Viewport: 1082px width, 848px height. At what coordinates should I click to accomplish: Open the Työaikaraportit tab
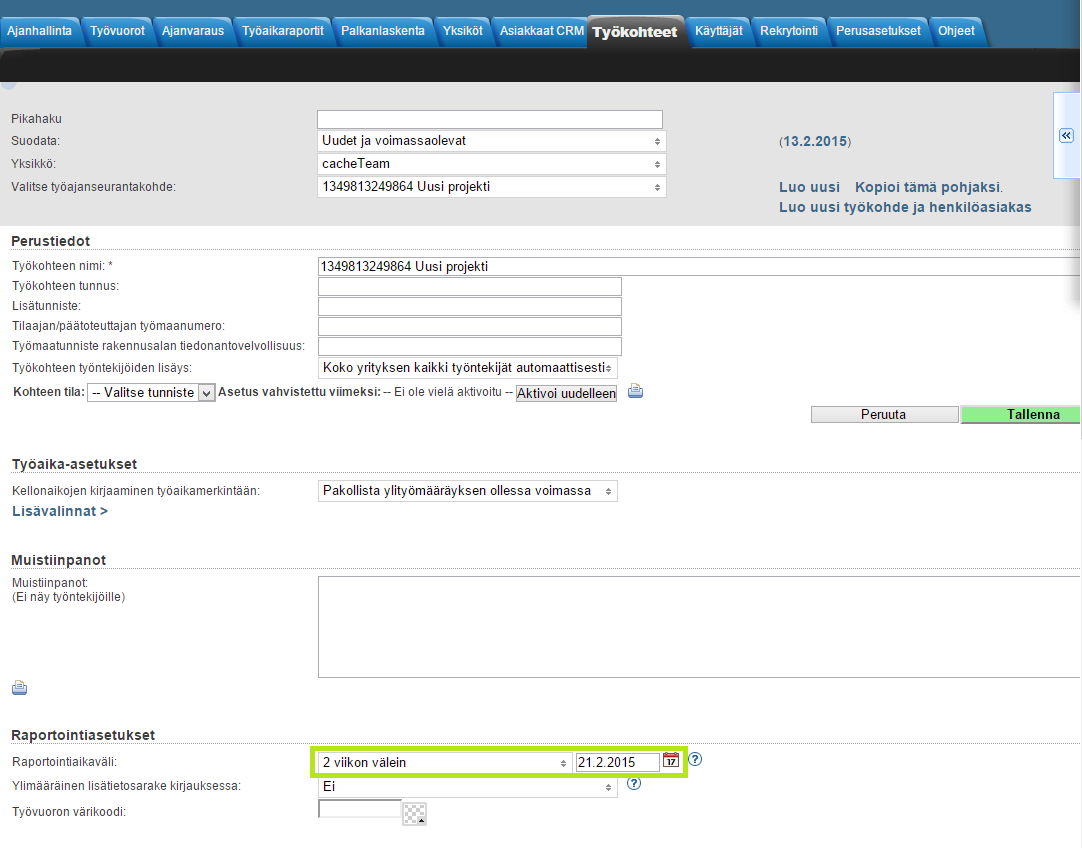tap(283, 31)
